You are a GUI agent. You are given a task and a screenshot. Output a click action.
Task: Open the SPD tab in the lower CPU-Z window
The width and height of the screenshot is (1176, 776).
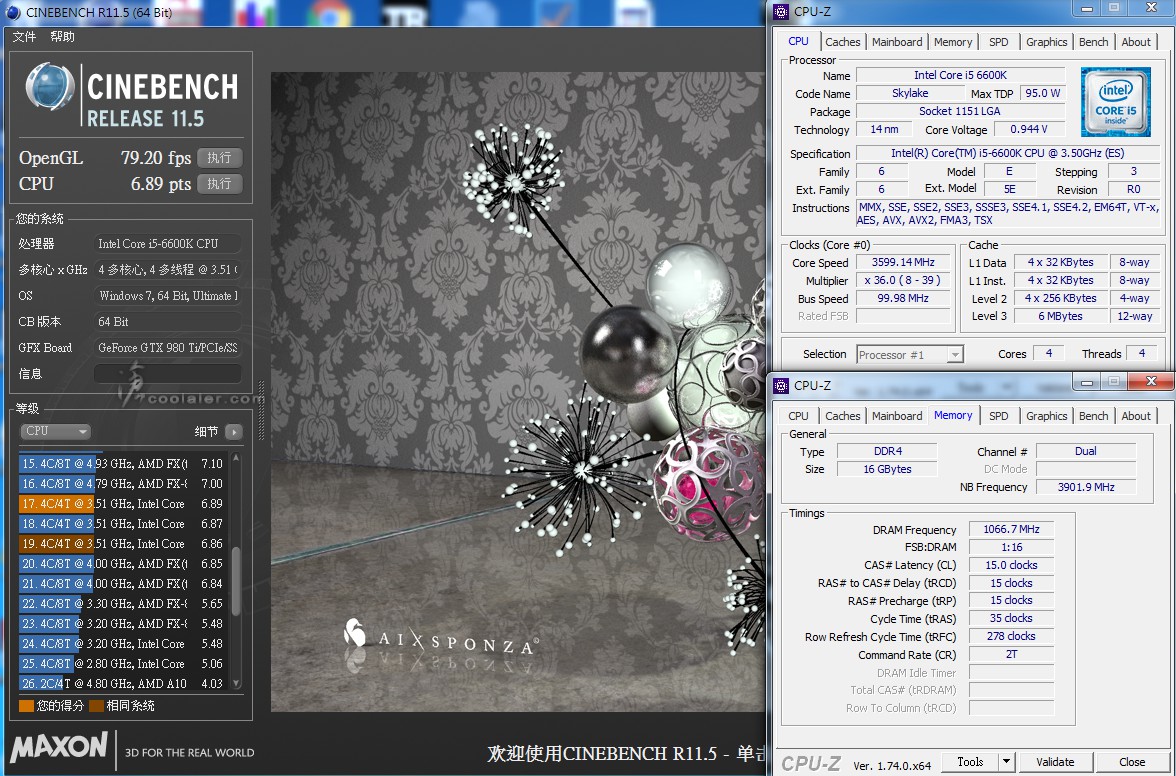point(999,416)
